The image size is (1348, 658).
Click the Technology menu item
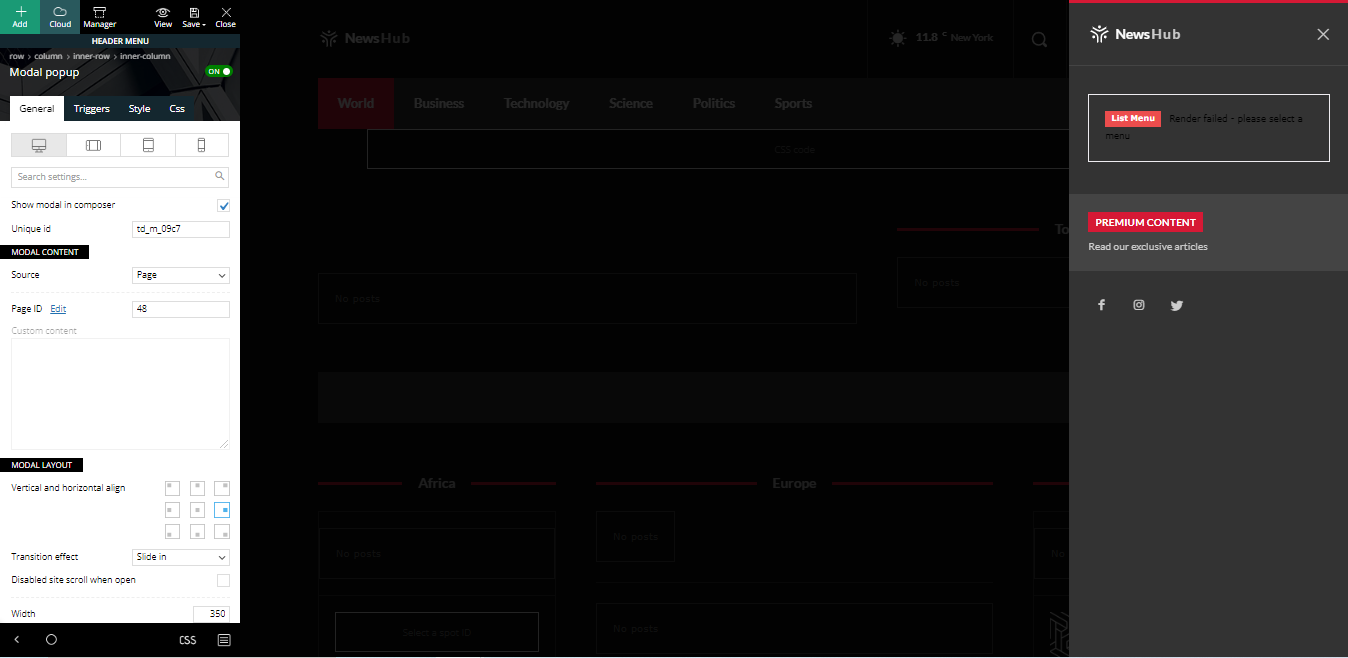[536, 103]
